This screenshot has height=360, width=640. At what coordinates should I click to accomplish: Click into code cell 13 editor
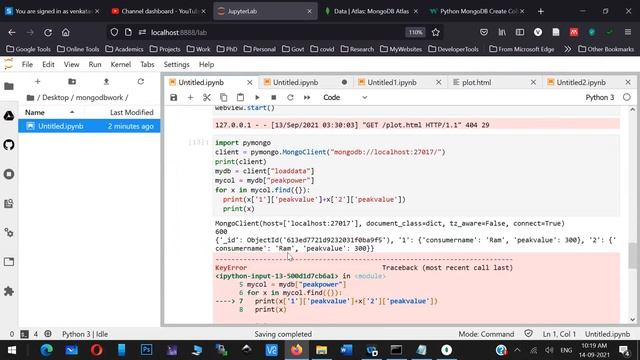(416, 176)
